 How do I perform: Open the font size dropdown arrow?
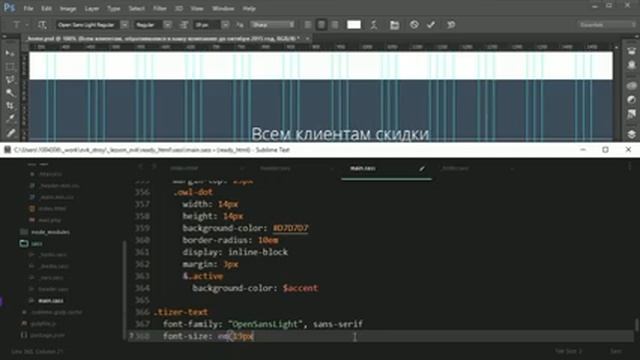(225, 25)
